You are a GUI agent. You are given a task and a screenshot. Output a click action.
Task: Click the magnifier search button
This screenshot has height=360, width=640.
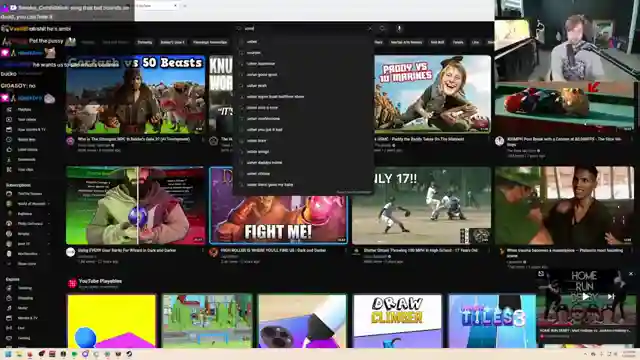(x=382, y=29)
